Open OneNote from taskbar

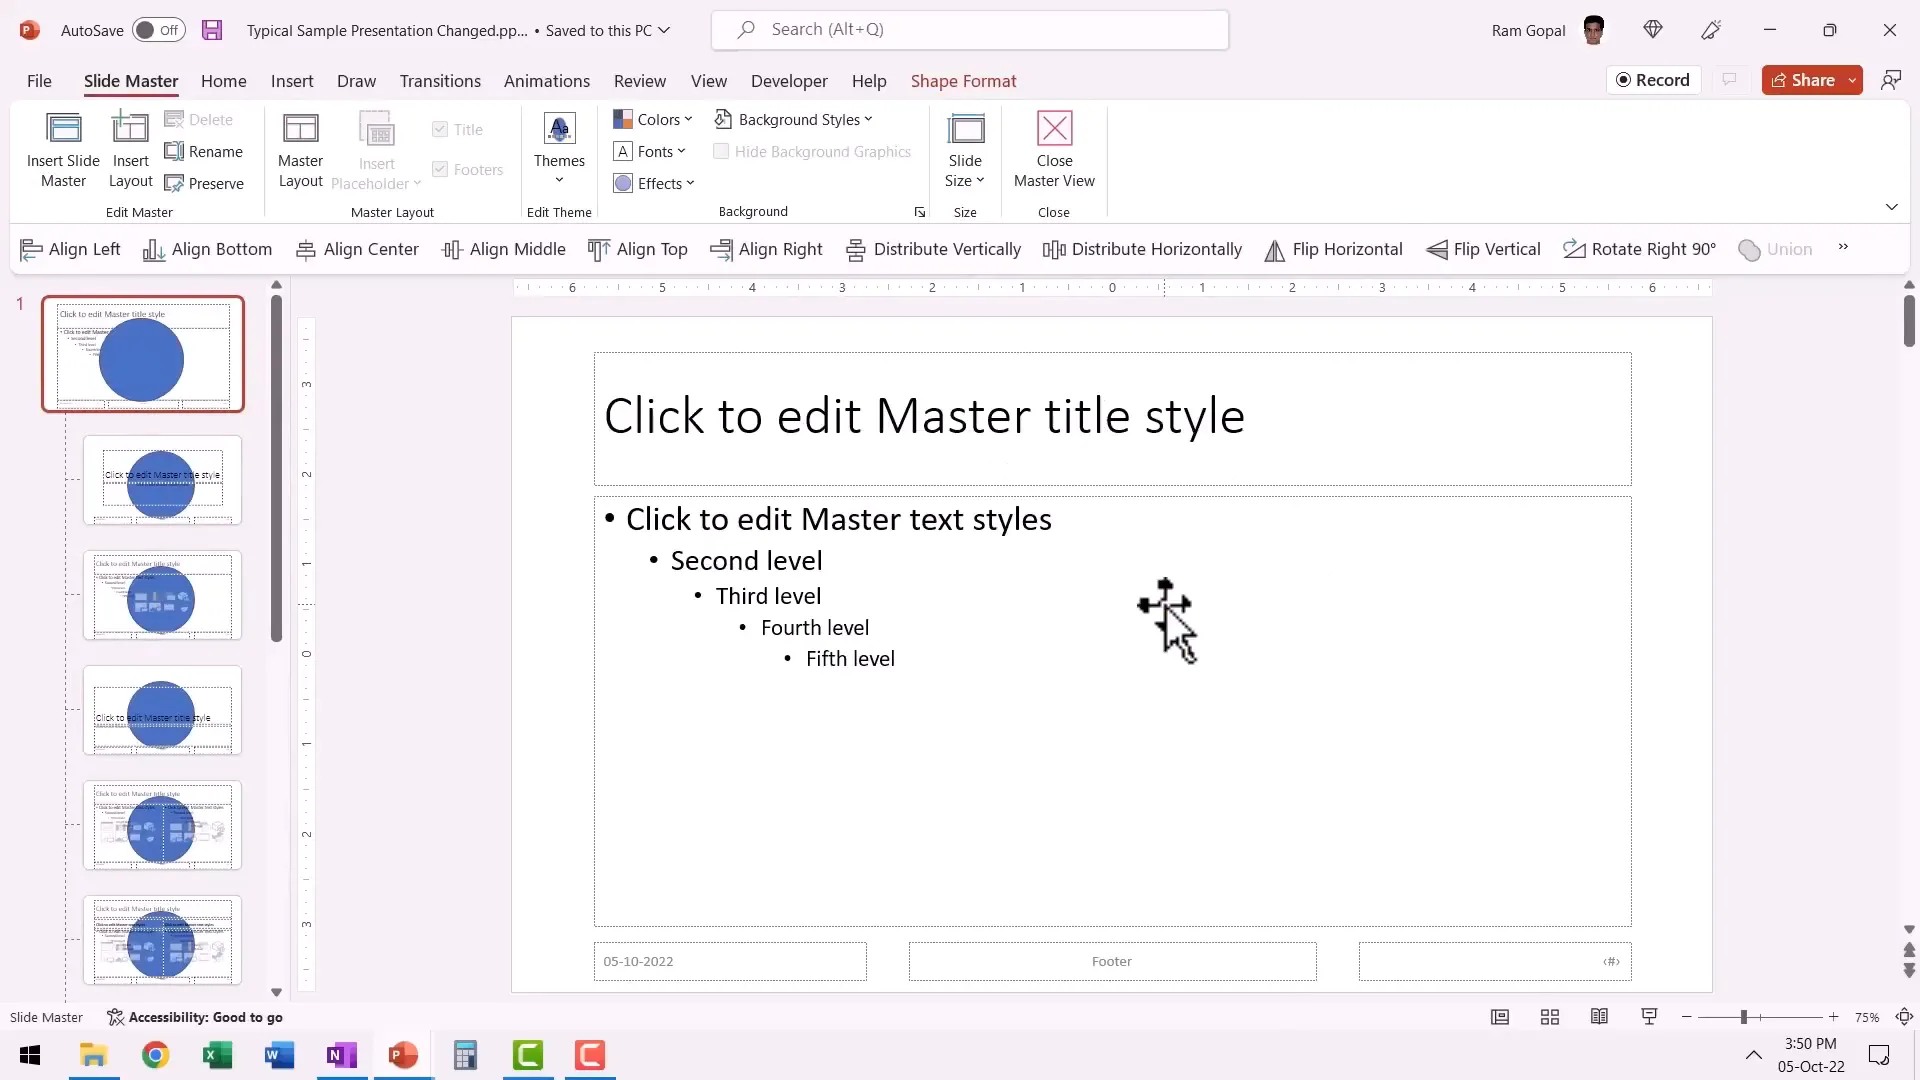341,1055
